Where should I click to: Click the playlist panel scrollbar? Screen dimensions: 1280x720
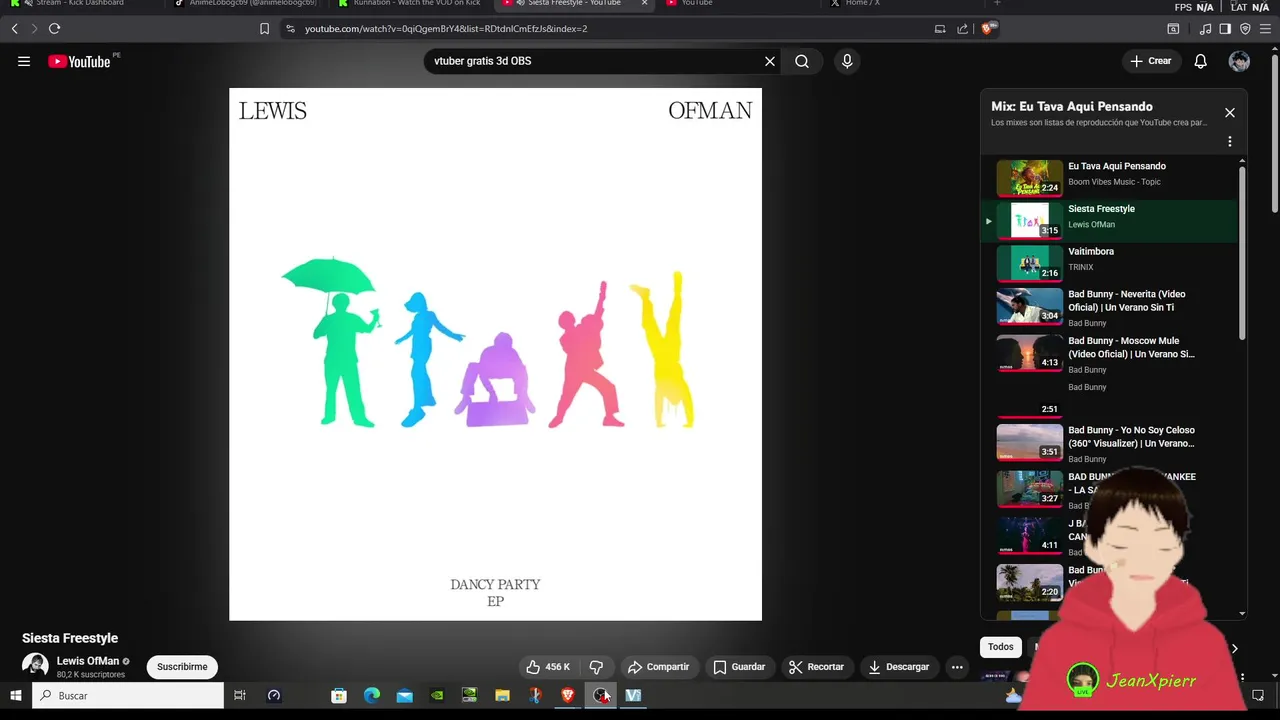tap(1243, 252)
